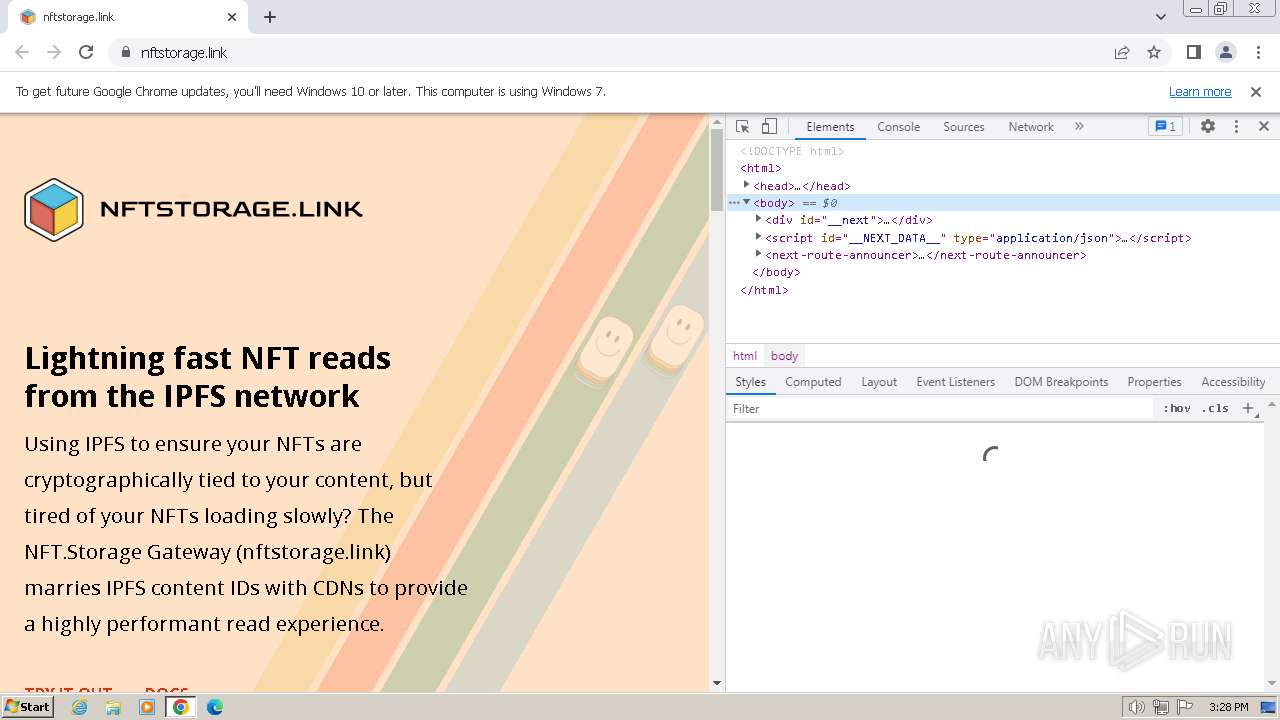1280x720 pixels.
Task: Bookmark this page with star icon
Action: pos(1154,52)
